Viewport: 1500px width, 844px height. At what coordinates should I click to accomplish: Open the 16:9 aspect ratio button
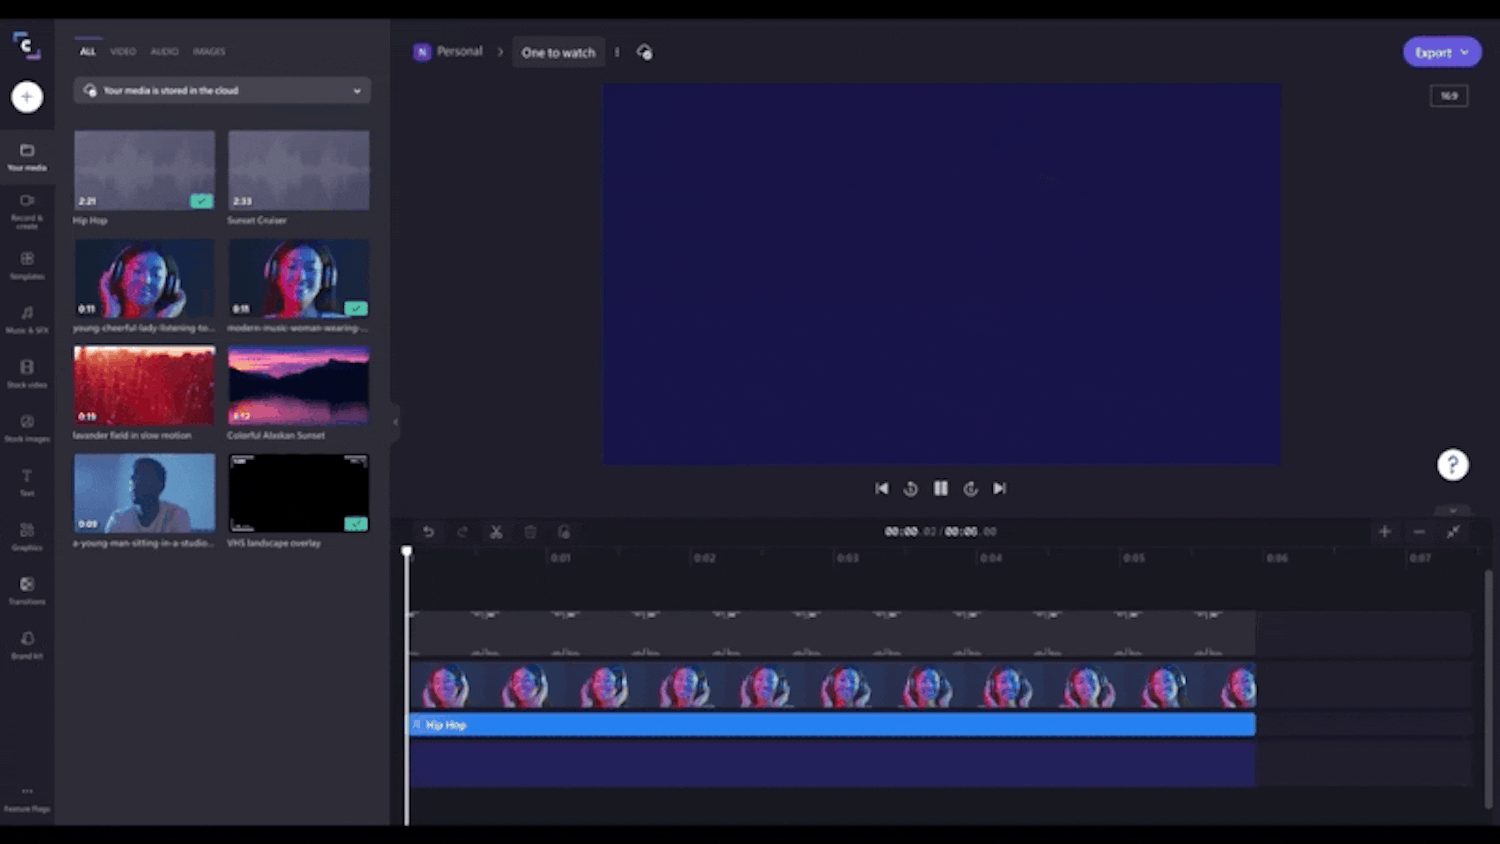pos(1448,95)
